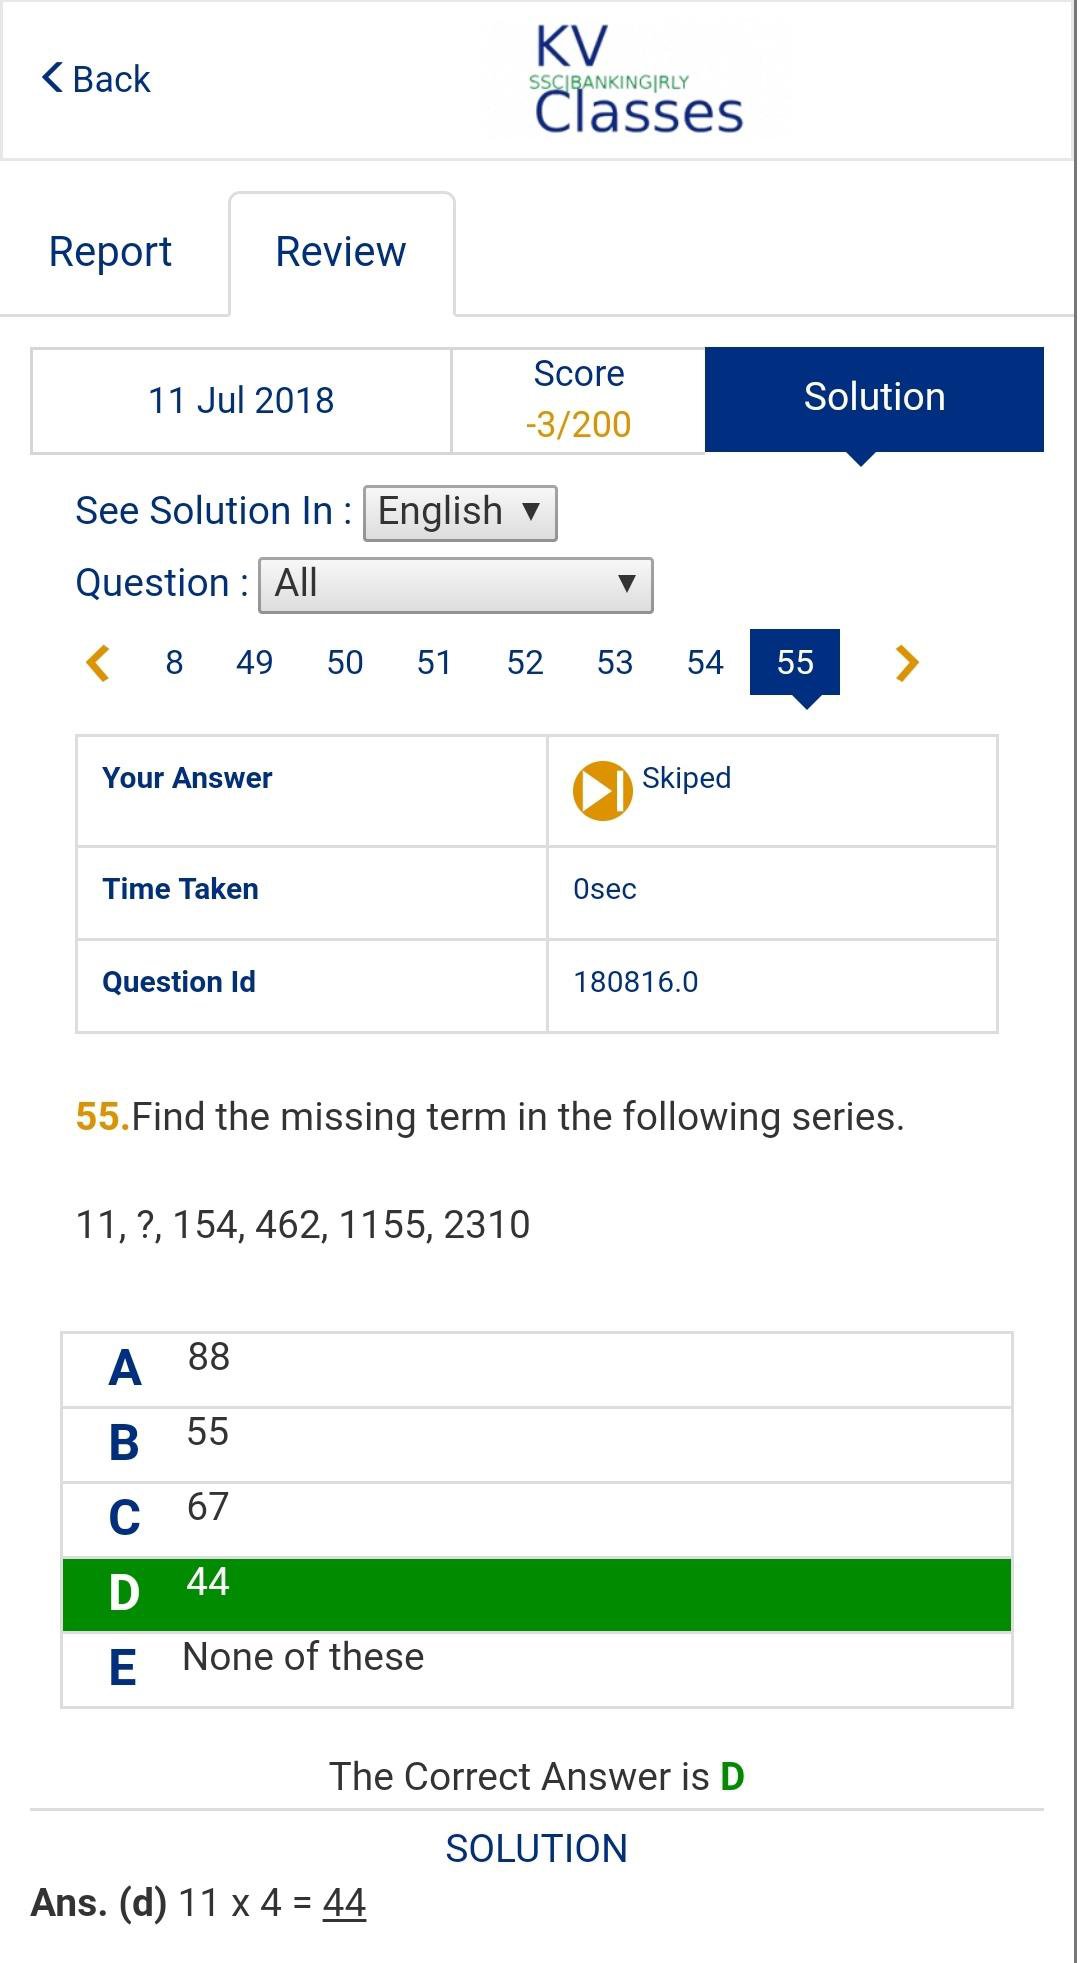Jump to question 49
Viewport: 1080px width, 1963px height.
tap(254, 663)
